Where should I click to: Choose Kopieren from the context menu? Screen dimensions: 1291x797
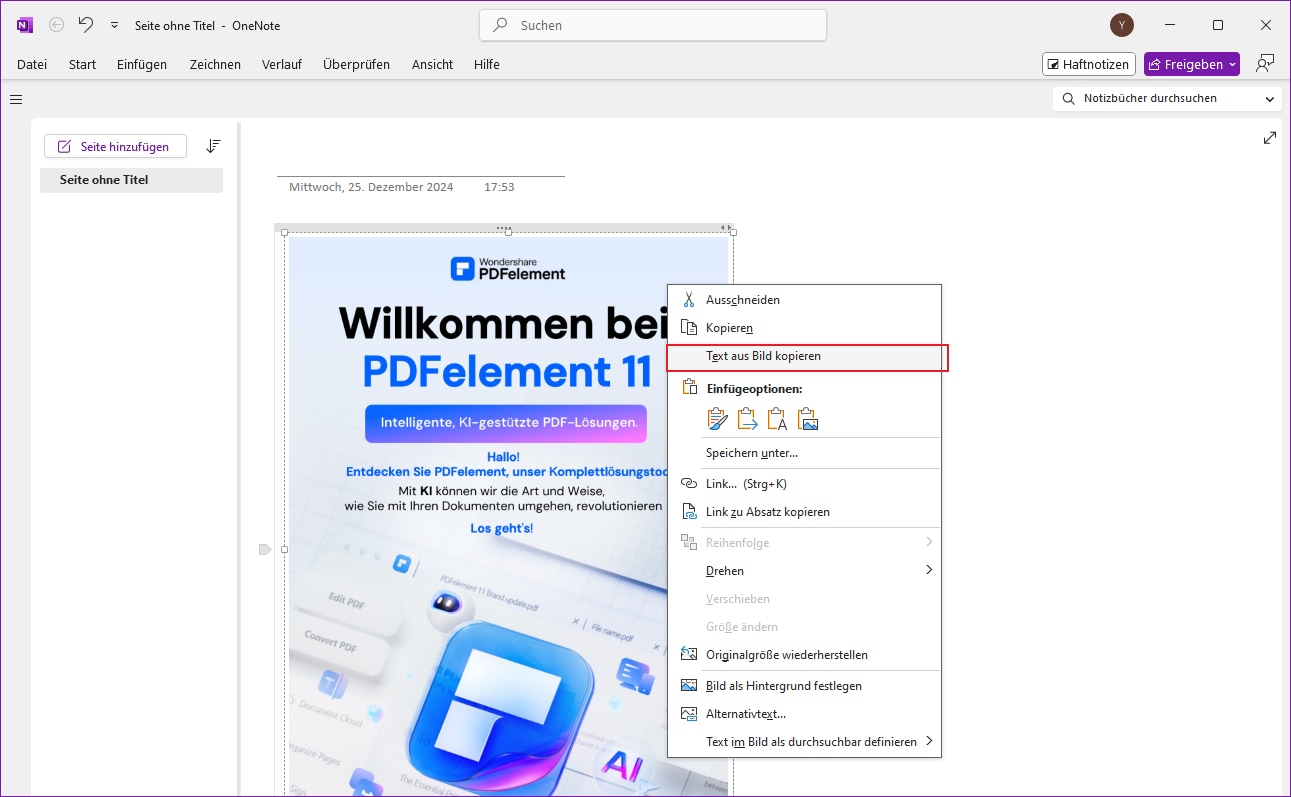click(x=804, y=327)
